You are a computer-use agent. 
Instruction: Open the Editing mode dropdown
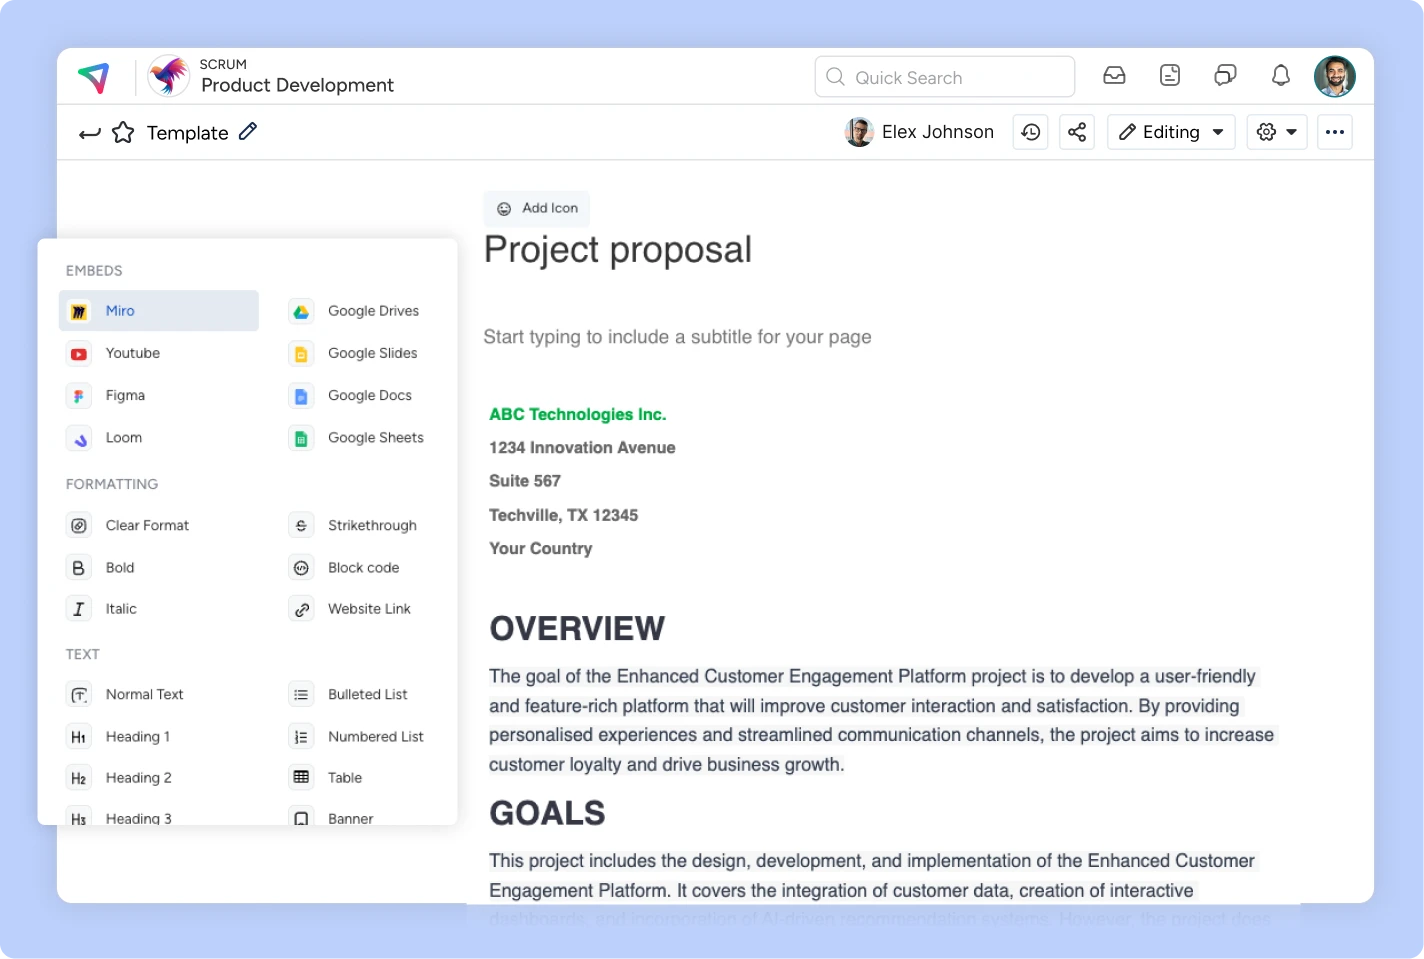tap(1171, 132)
